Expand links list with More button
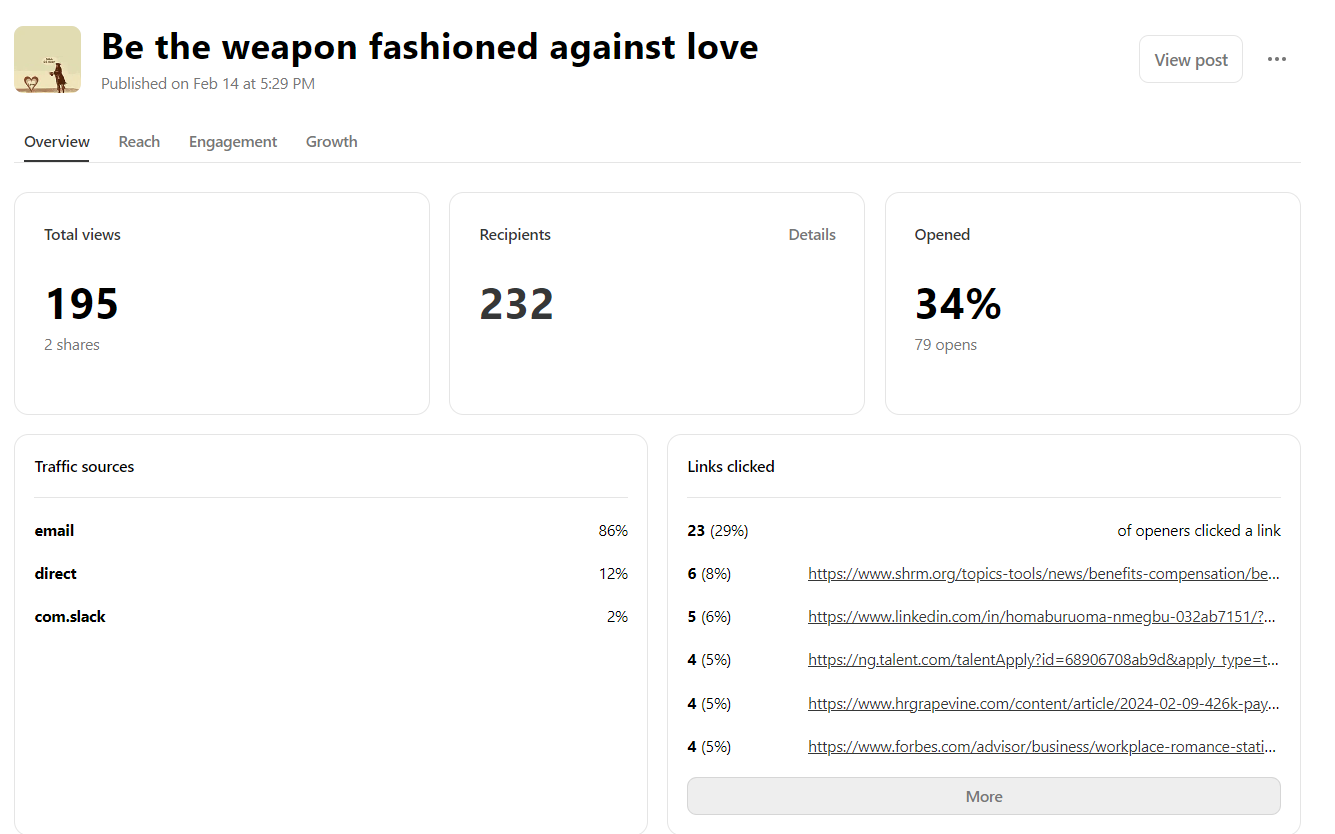 tap(983, 796)
